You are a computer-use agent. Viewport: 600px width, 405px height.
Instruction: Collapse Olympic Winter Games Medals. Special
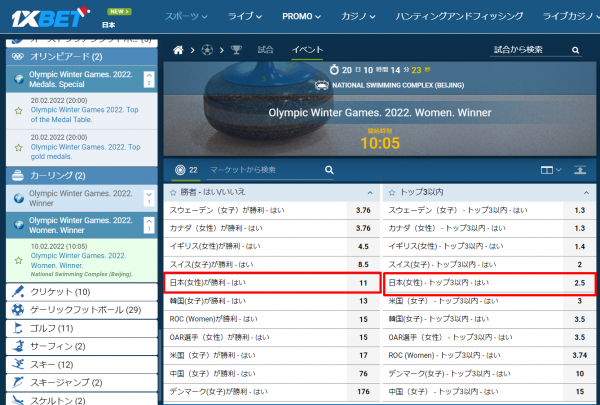pos(149,79)
